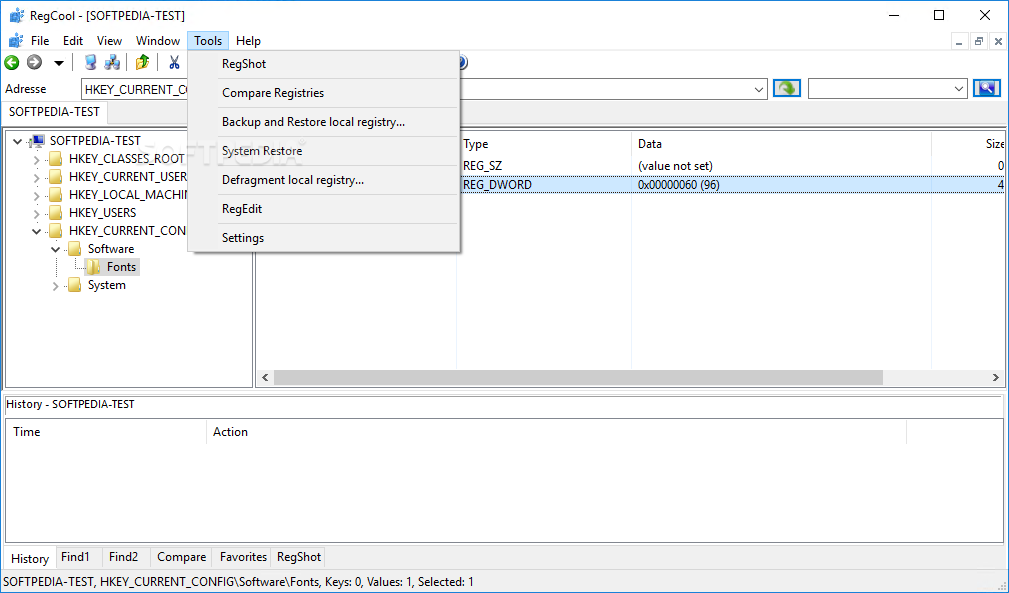
Task: Open the Window menu
Action: point(158,41)
